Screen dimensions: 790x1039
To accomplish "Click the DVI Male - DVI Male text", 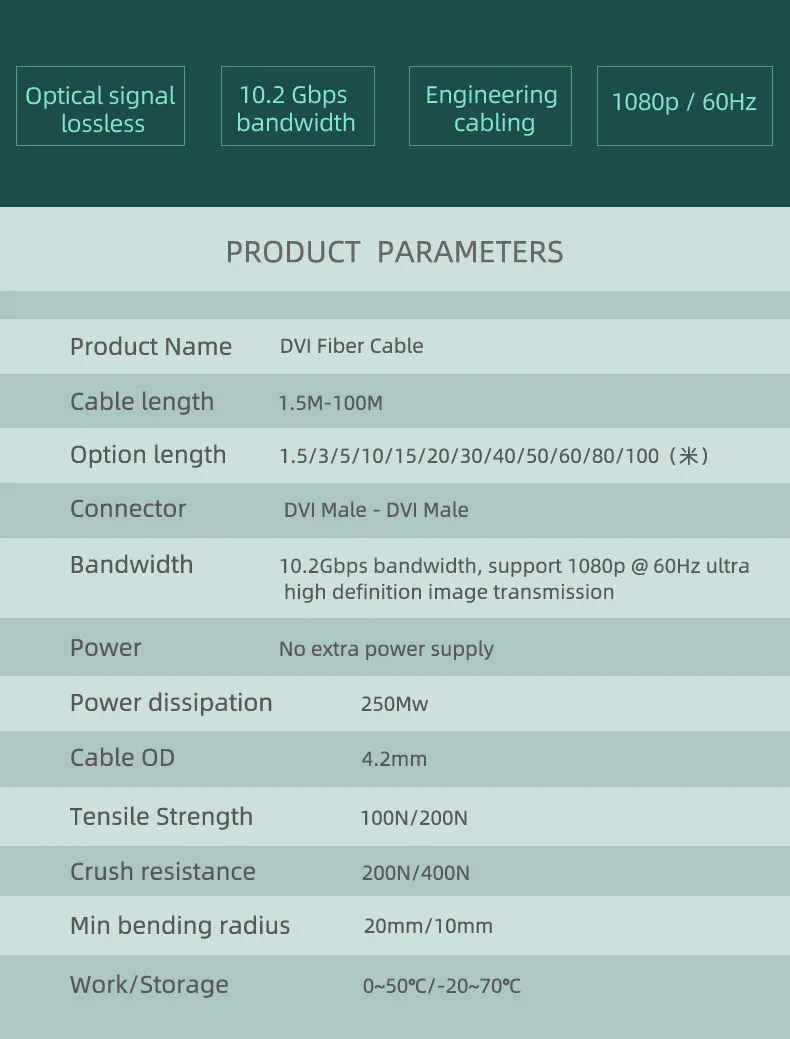I will [376, 510].
